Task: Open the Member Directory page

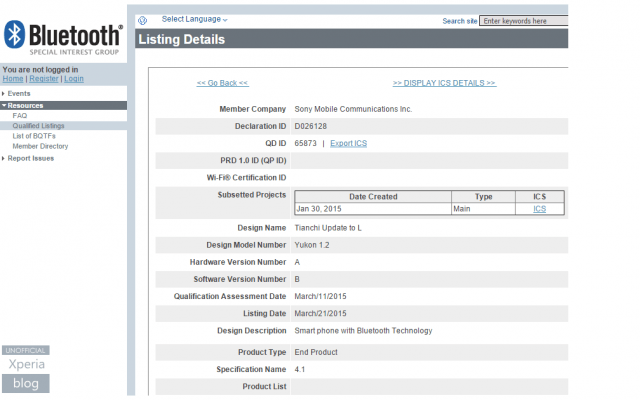Action: (x=40, y=146)
